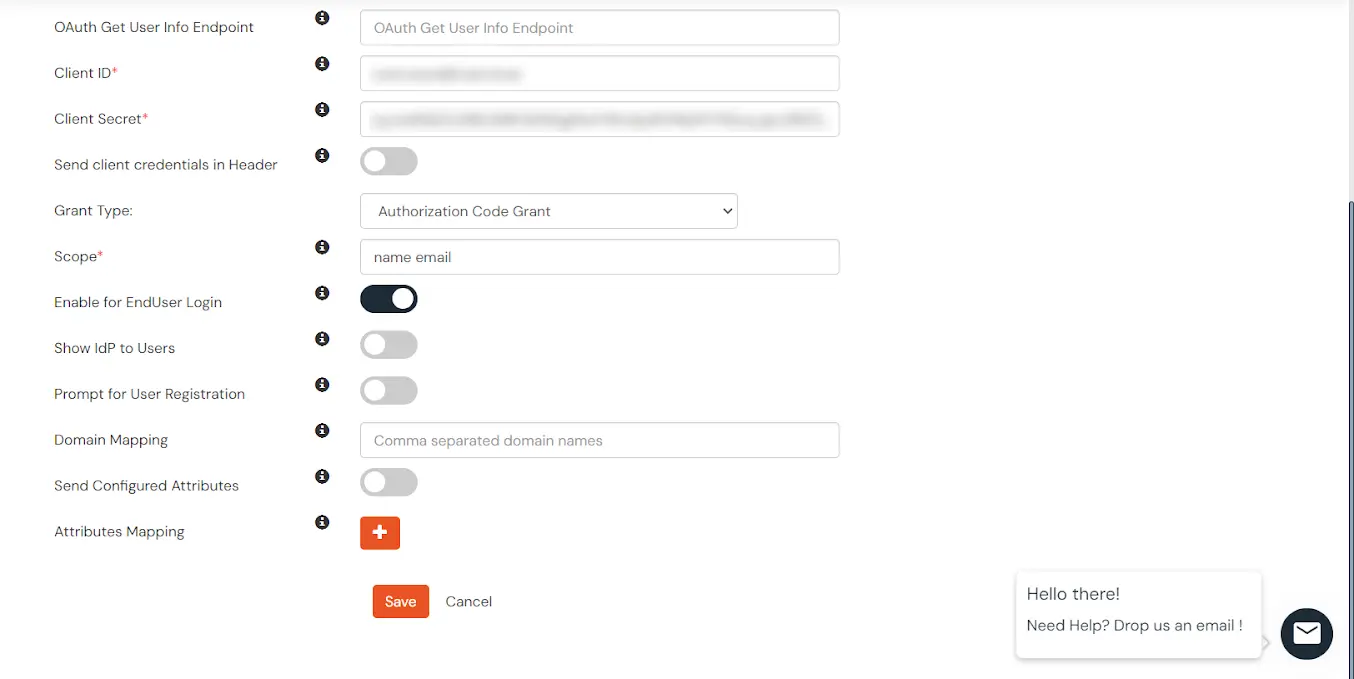
Task: Click the Domain Mapping text field
Action: [x=599, y=440]
